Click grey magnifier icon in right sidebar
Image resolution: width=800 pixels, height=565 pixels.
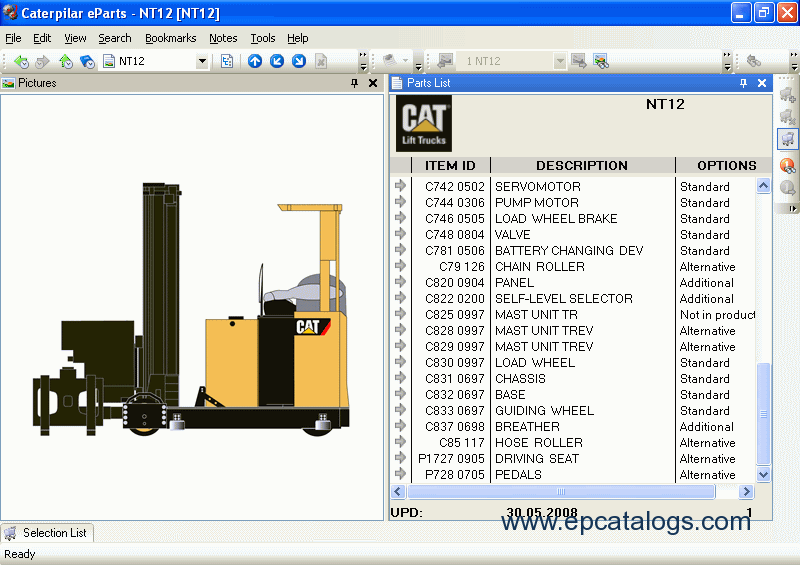(788, 188)
